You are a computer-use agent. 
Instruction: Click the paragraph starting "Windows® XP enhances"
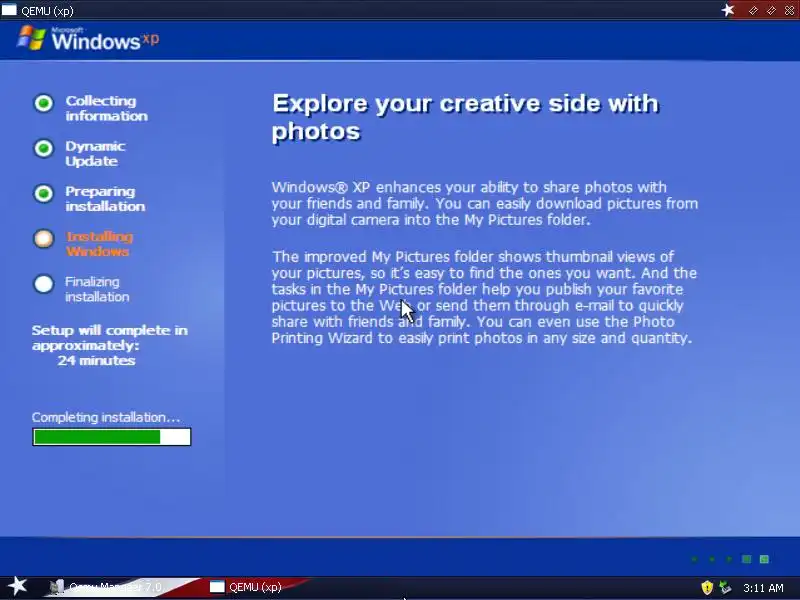pos(485,204)
